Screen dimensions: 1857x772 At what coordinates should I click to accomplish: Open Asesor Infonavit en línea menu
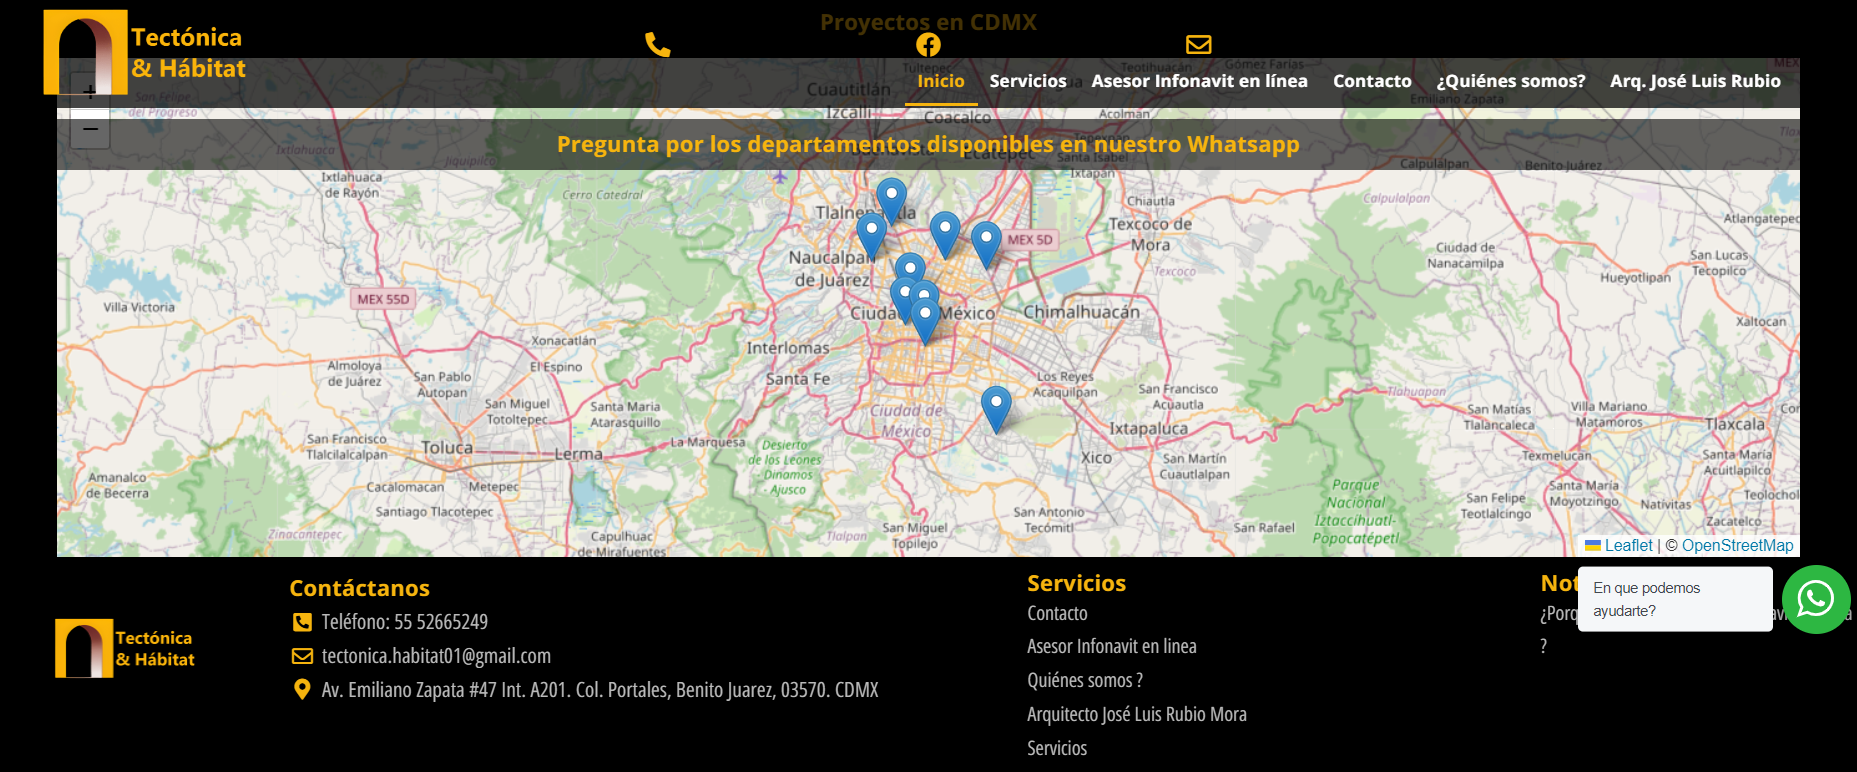1199,81
